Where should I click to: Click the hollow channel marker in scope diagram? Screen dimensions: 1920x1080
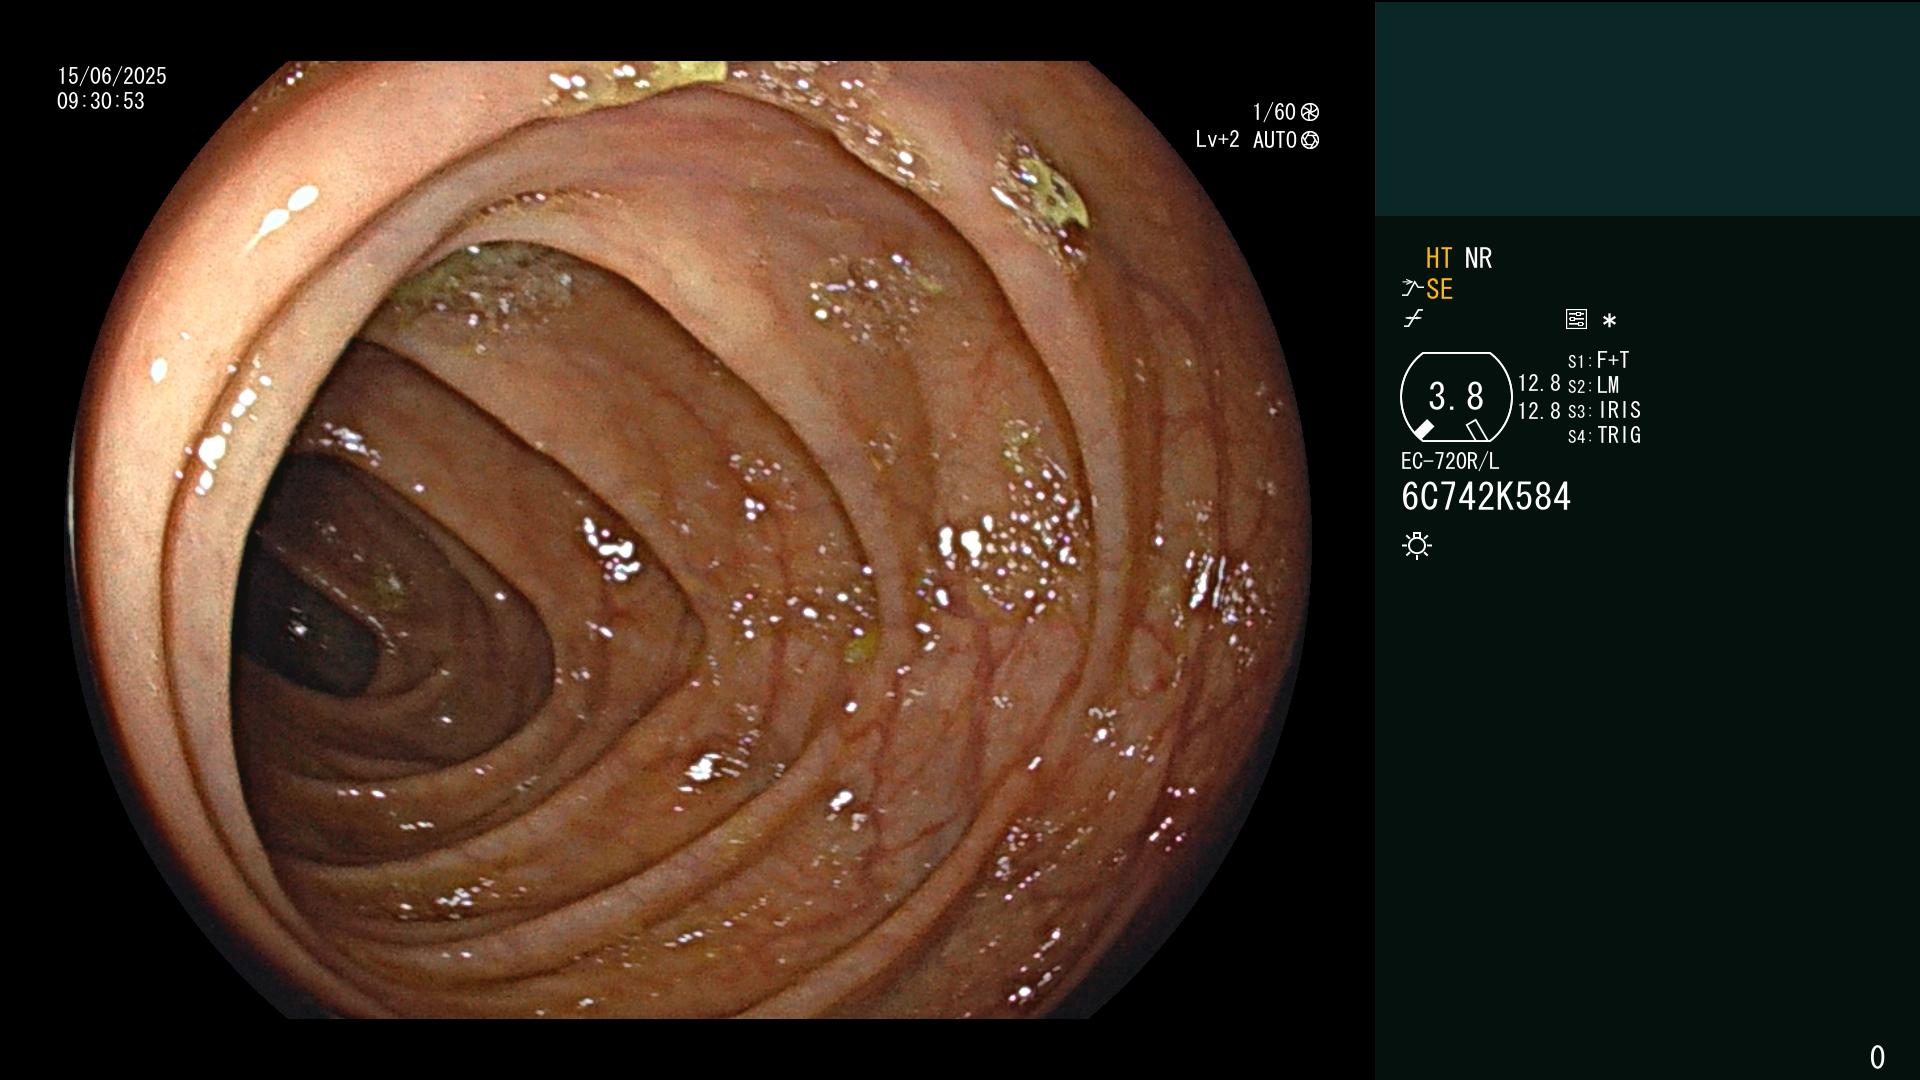[1477, 430]
